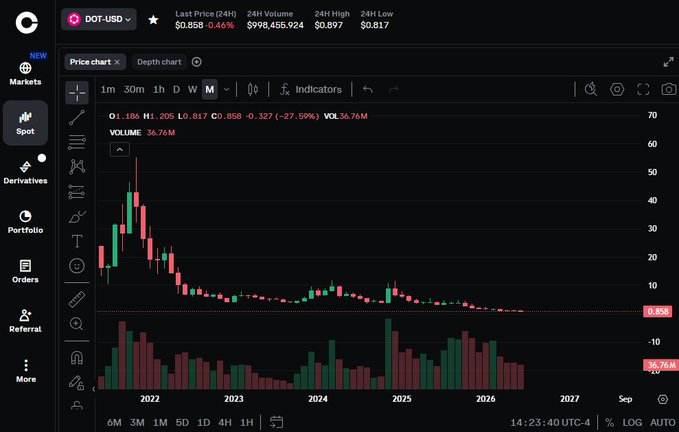Image resolution: width=679 pixels, height=432 pixels.
Task: Open the Portfolio page
Action: click(25, 222)
